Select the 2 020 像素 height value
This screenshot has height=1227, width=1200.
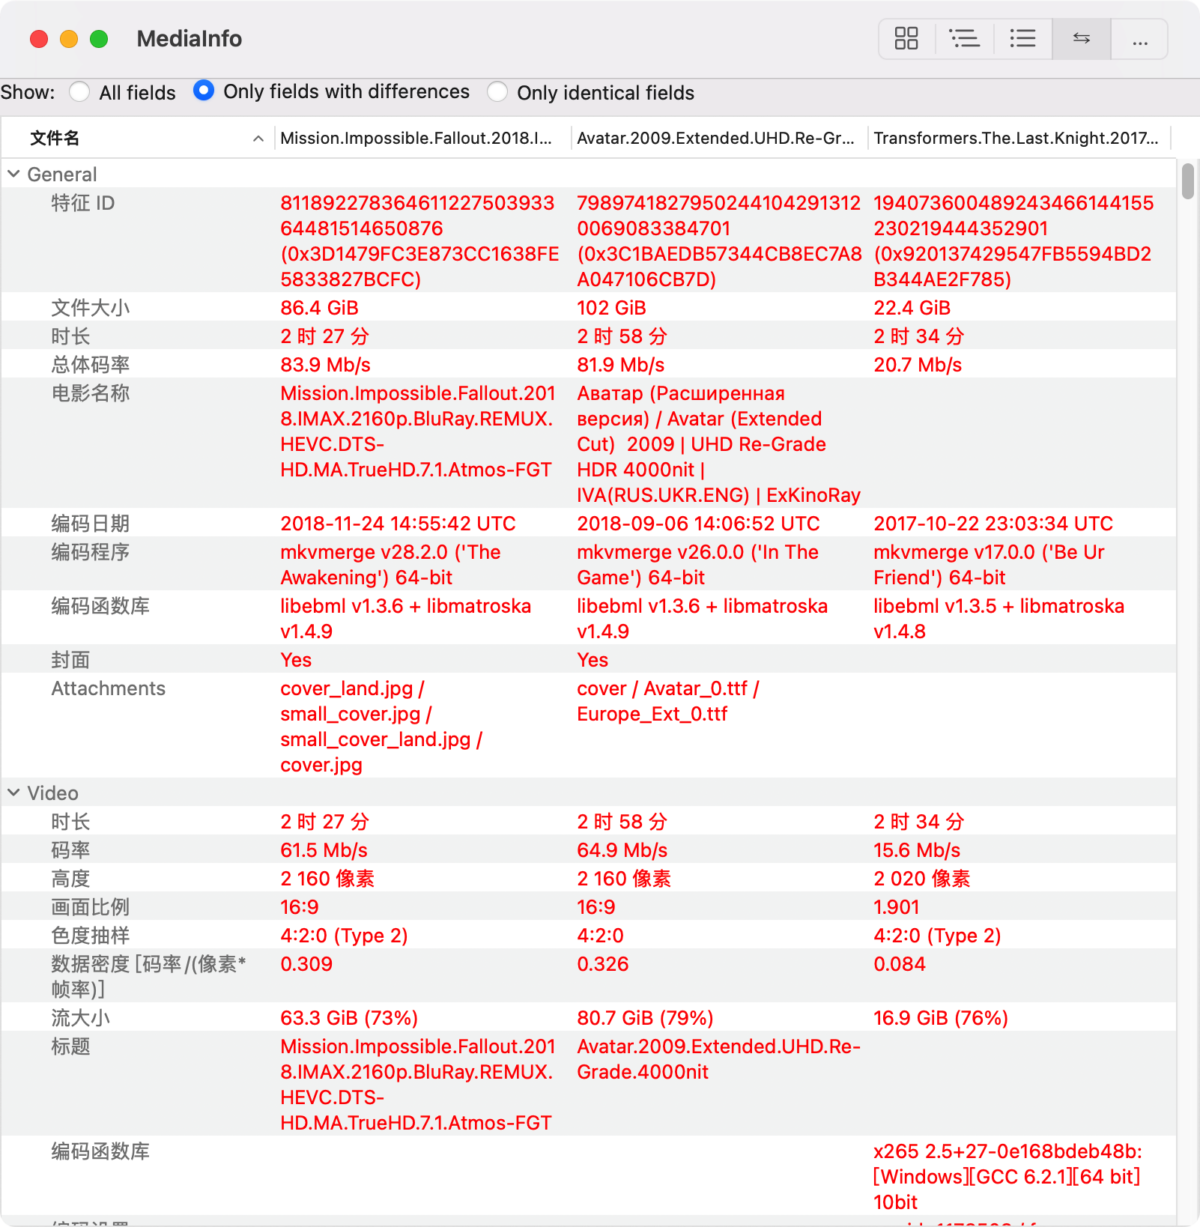coord(922,879)
